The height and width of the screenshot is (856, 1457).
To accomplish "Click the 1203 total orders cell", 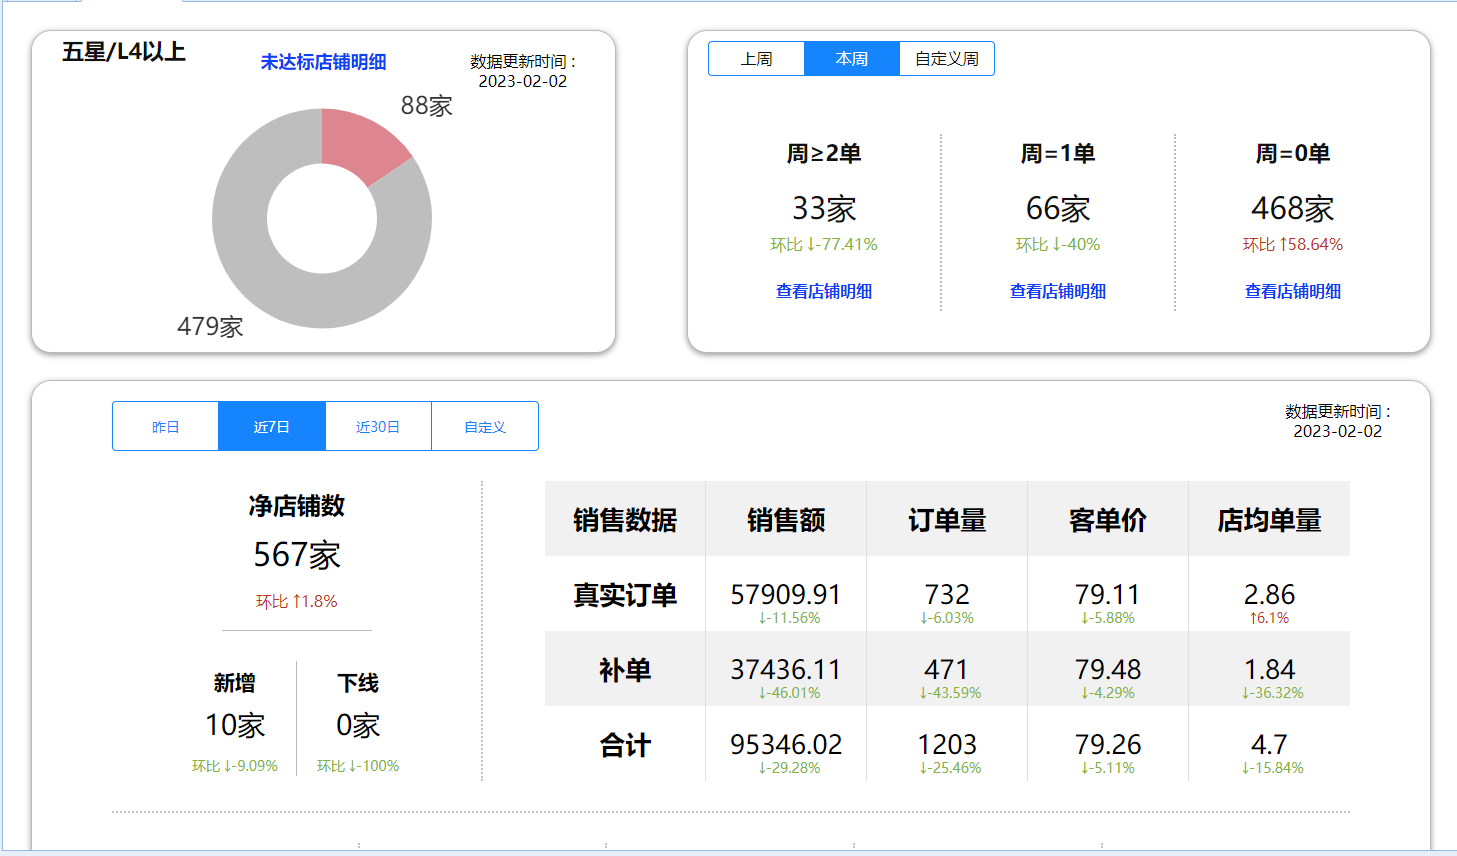I will click(x=947, y=745).
